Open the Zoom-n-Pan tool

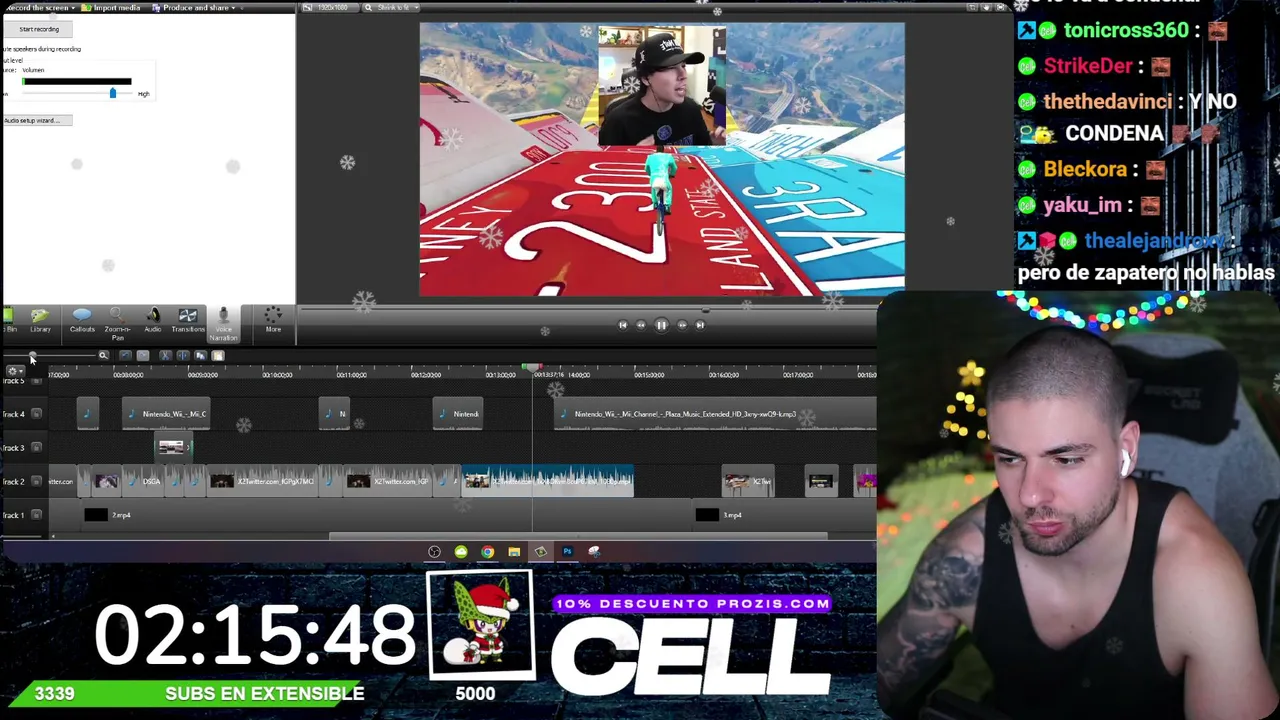pos(117,324)
